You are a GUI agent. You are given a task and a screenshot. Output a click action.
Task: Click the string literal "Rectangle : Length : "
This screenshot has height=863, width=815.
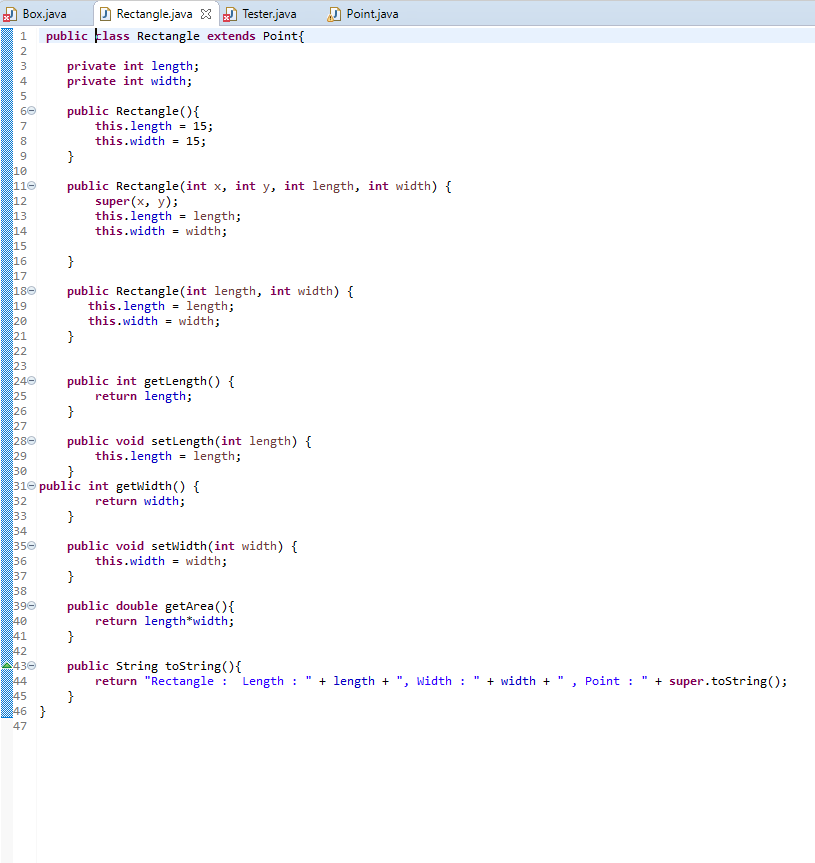[228, 681]
